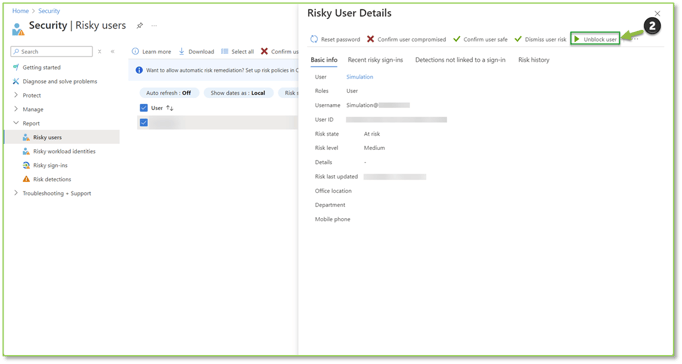Viewport: 682px width, 364px height.
Task: Open the Risk history tab
Action: (534, 60)
